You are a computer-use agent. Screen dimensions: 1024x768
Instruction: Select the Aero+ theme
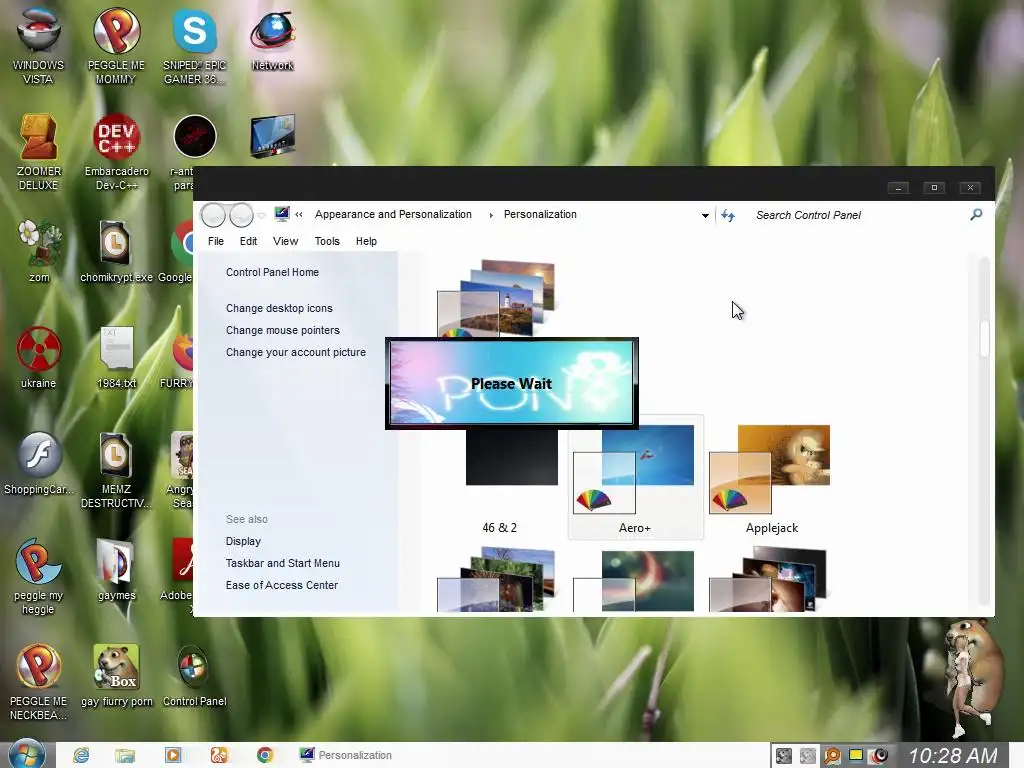pos(635,477)
